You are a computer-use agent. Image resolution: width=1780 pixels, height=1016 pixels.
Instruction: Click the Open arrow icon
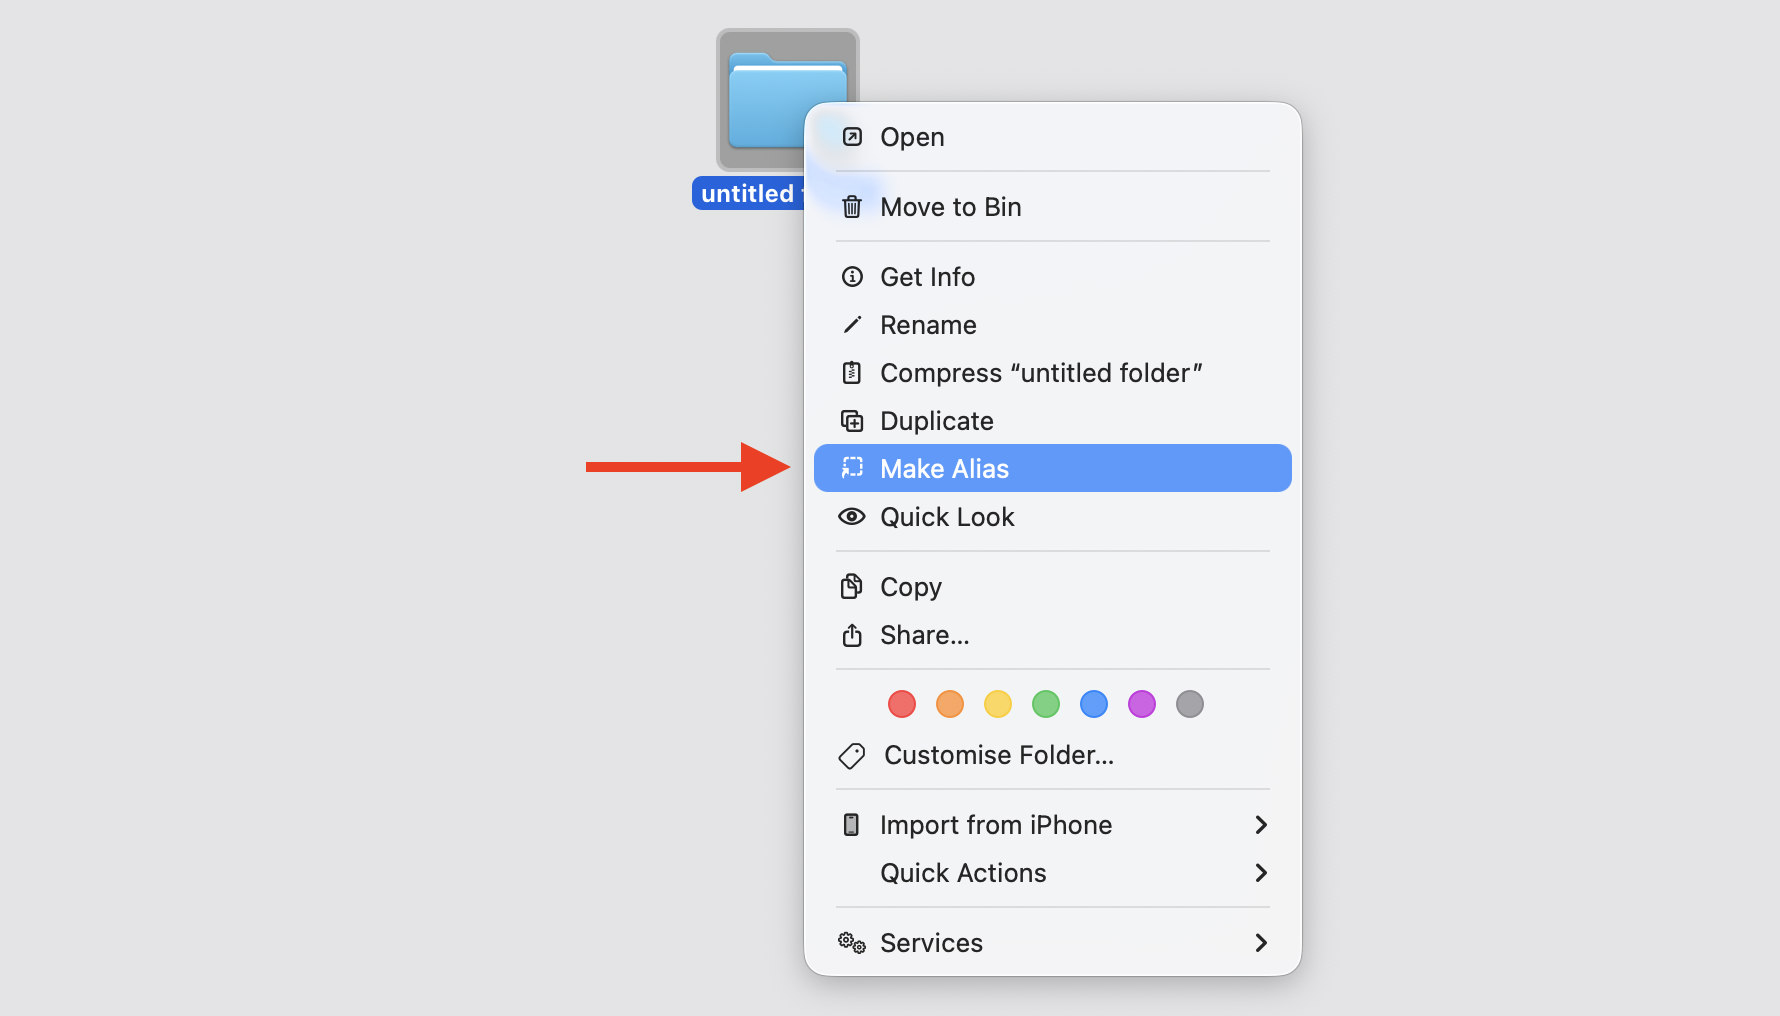click(852, 137)
